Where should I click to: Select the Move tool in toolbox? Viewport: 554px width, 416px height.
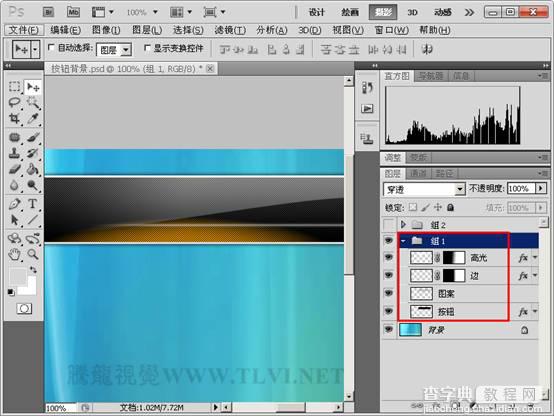click(33, 87)
